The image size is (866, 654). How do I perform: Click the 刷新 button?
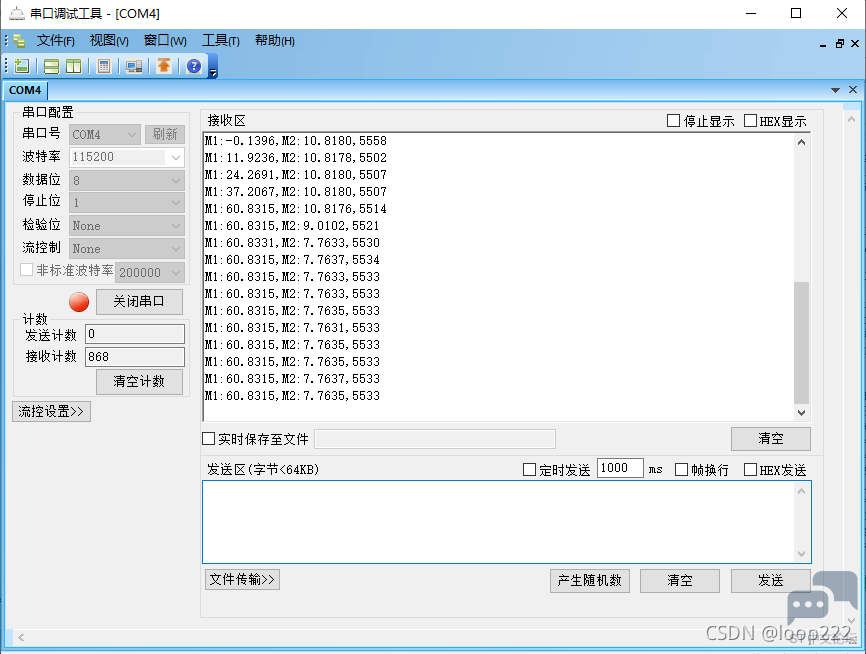(x=165, y=134)
